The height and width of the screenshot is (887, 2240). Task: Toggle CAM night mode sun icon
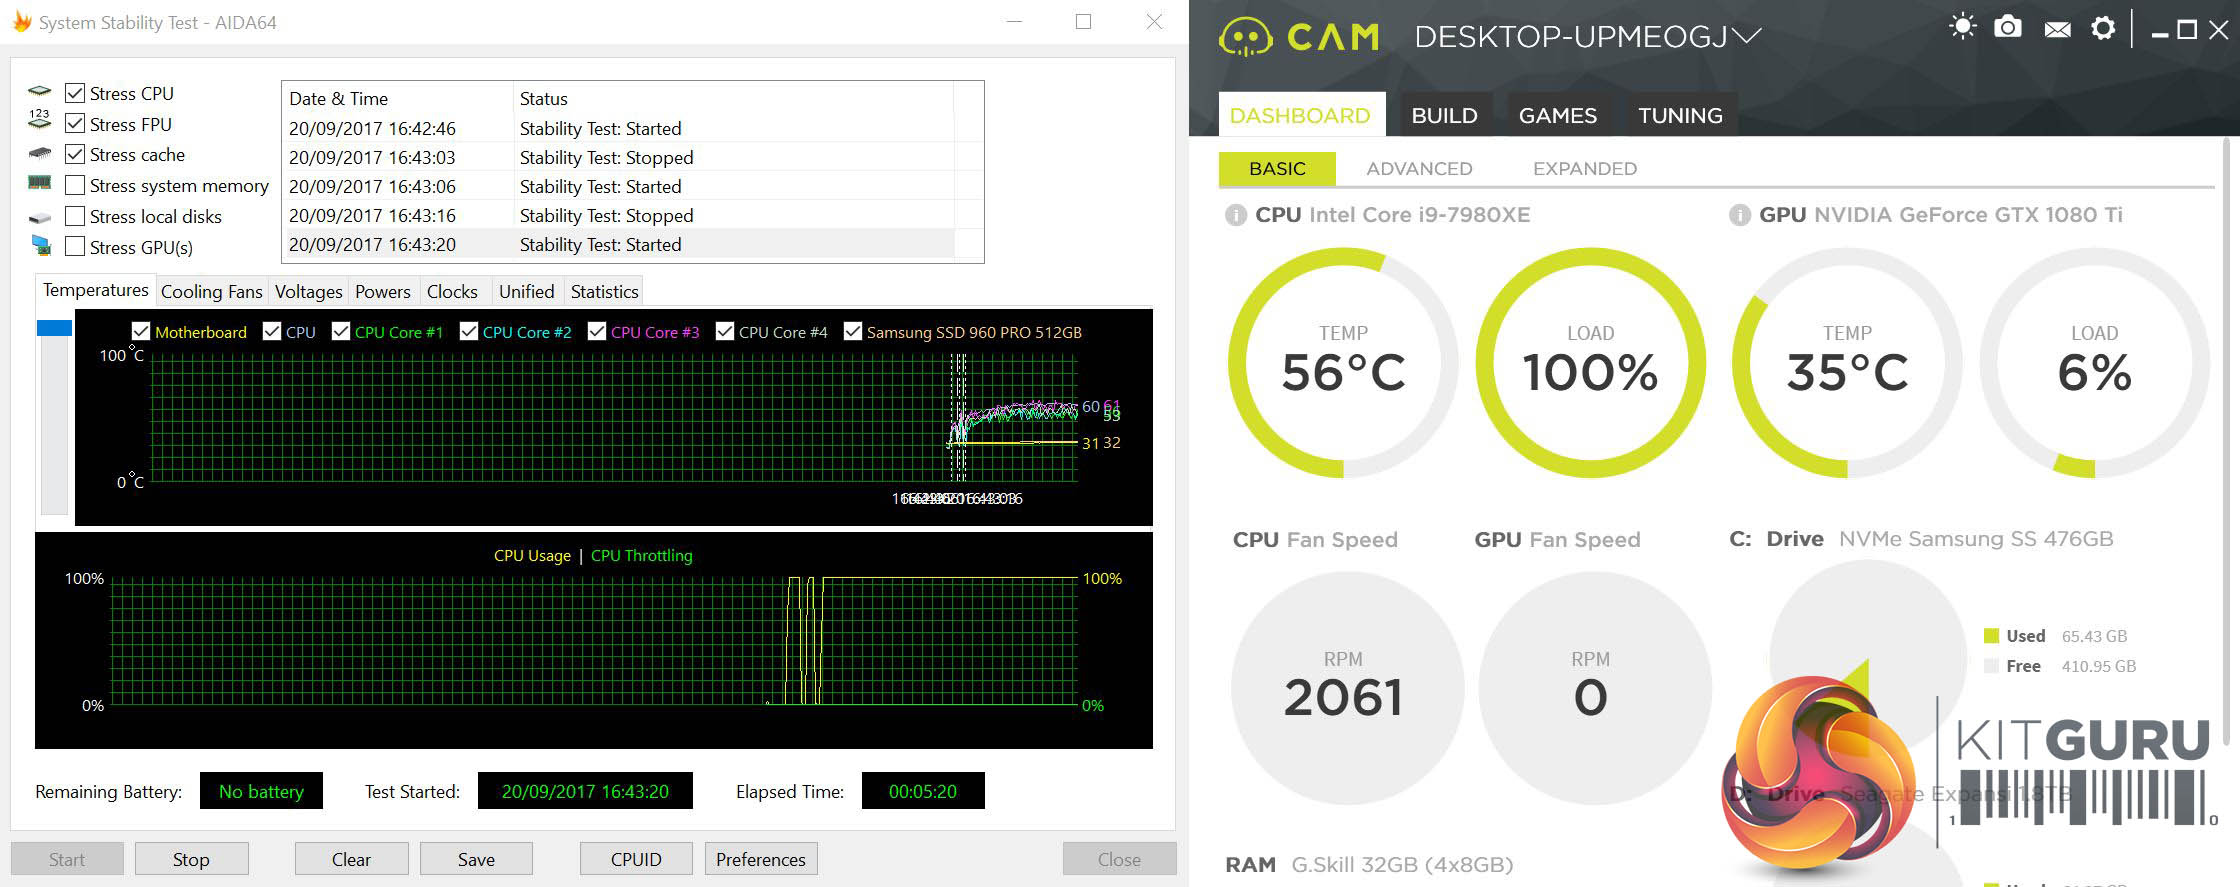coord(1962,27)
